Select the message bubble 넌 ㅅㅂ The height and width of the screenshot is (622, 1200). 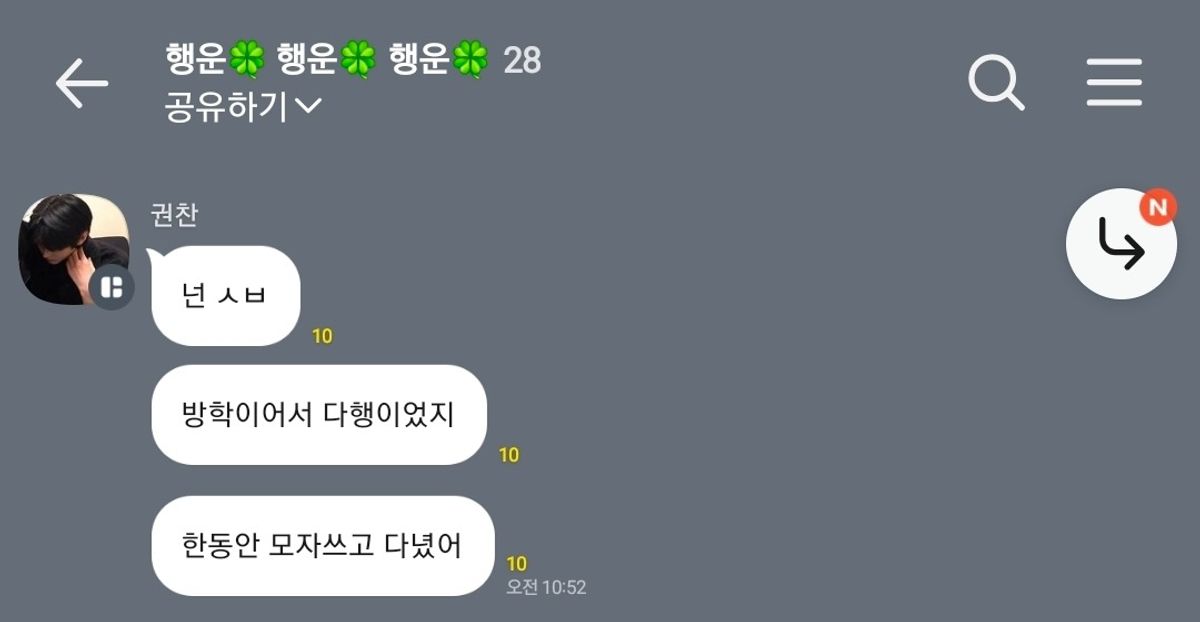(x=226, y=296)
